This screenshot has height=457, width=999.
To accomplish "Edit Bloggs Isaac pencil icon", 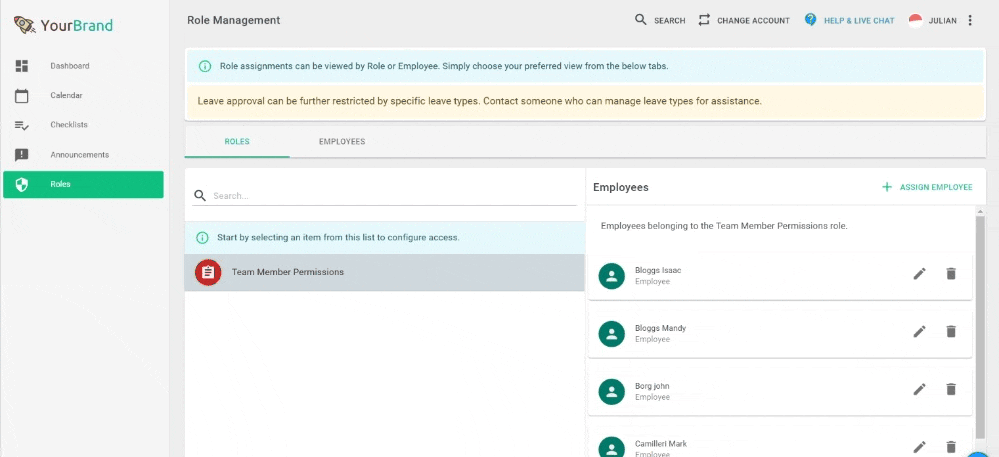I will point(919,274).
